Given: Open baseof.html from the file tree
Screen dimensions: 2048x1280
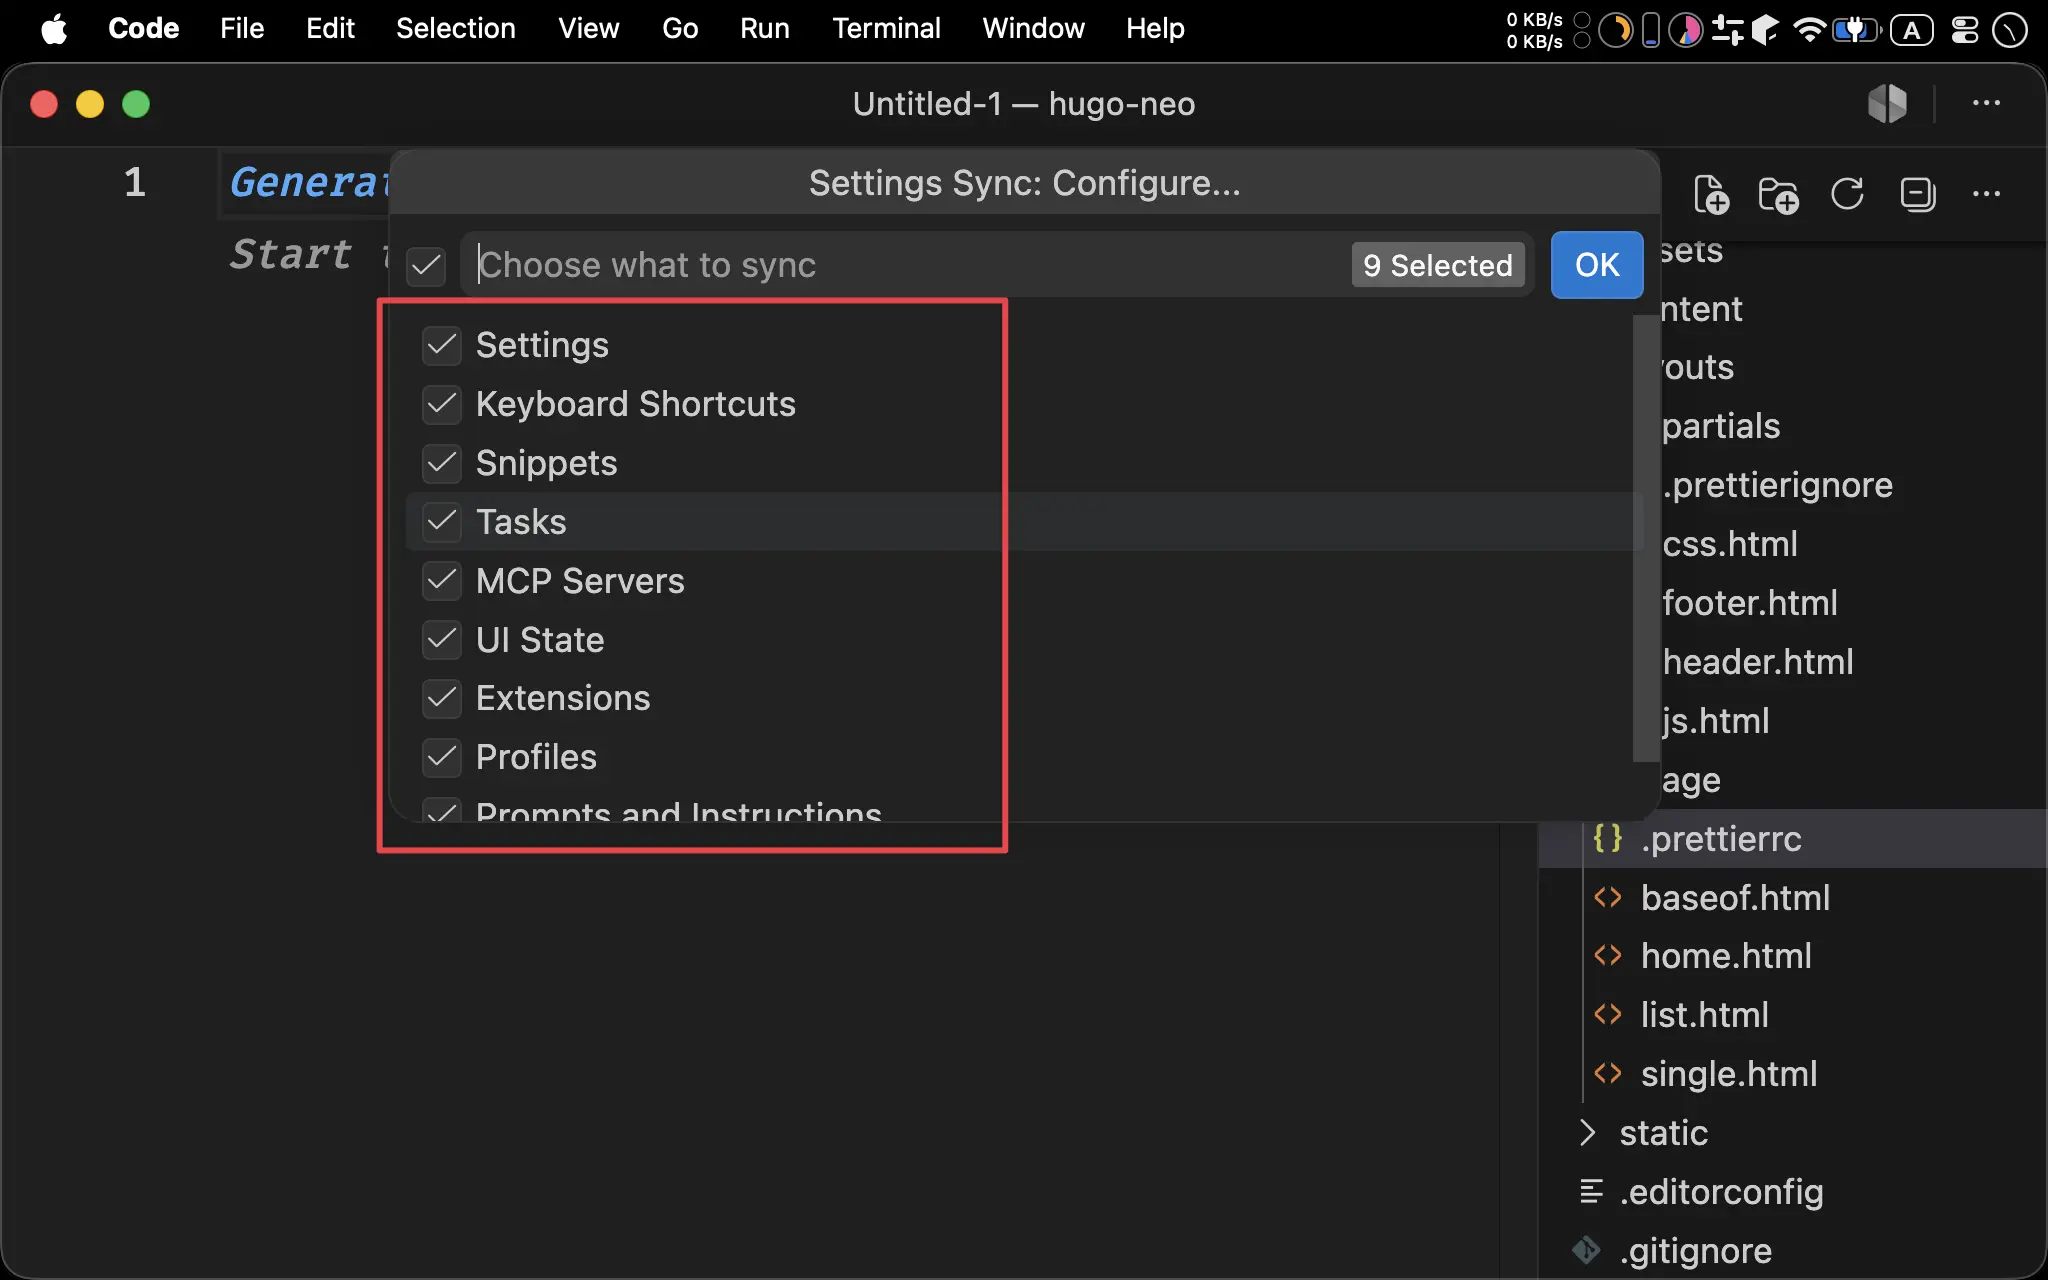Looking at the screenshot, I should pos(1735,897).
